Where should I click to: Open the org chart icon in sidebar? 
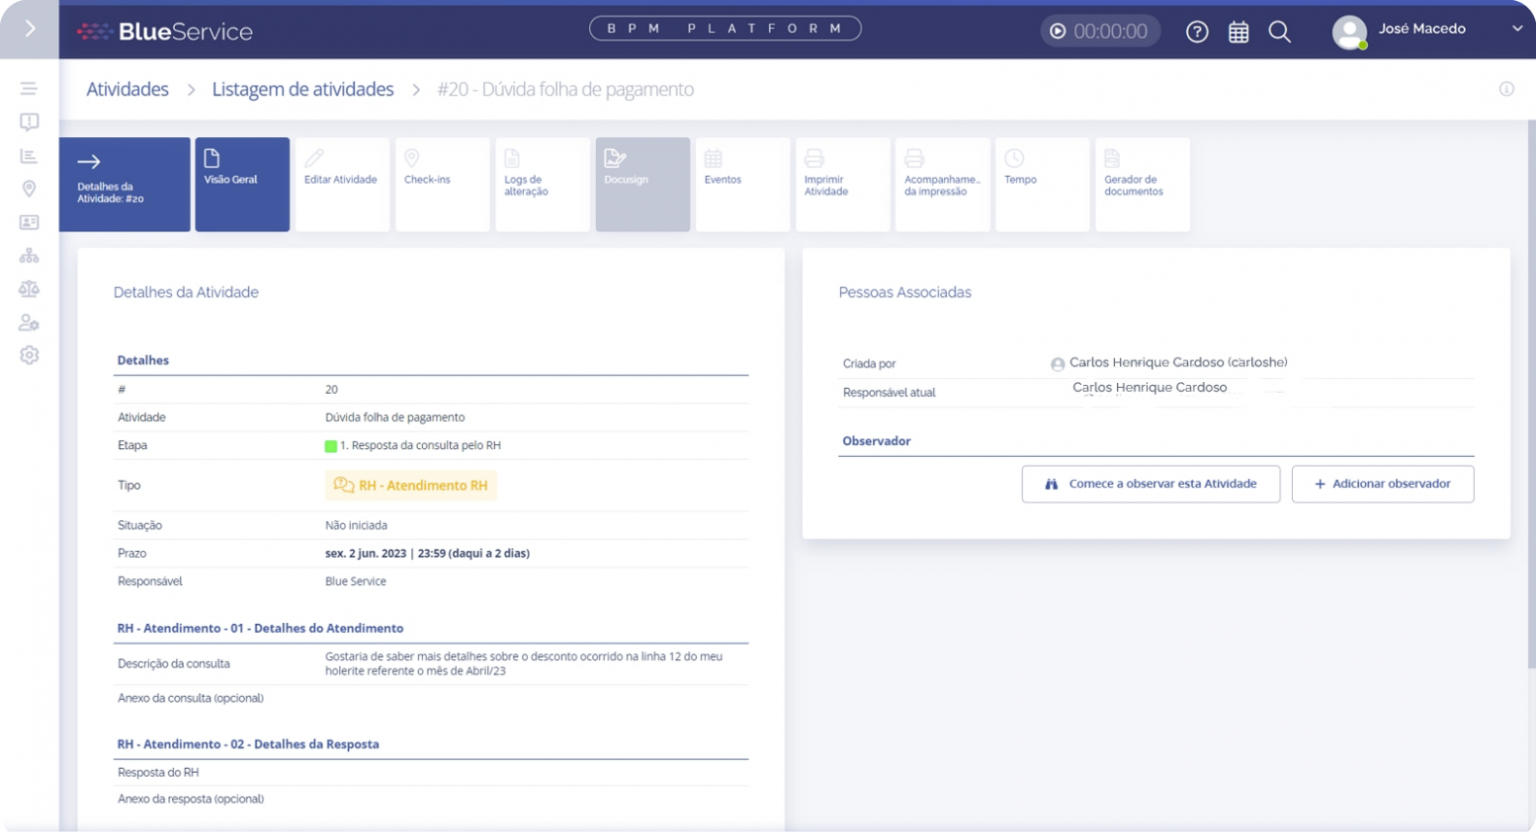pyautogui.click(x=29, y=256)
